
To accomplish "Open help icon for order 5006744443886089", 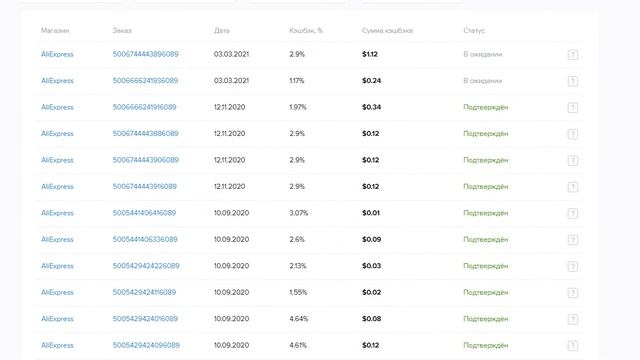I will click(x=573, y=134).
